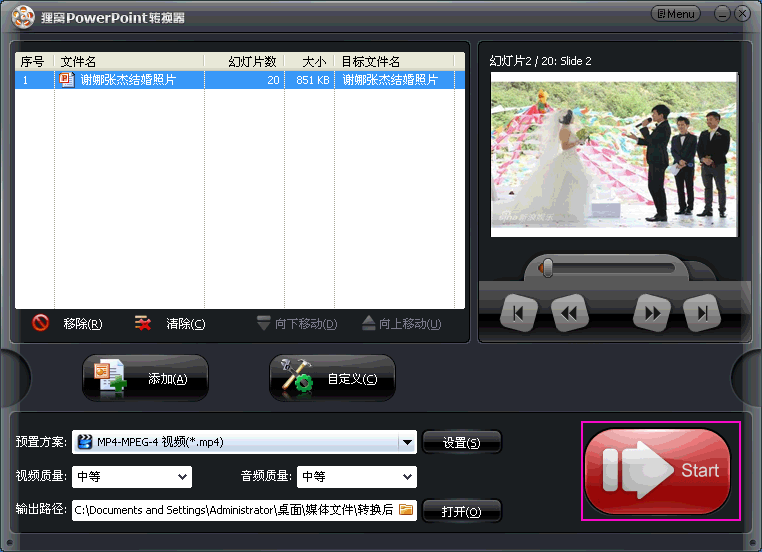
Task: Click the 添加(A) add file button
Action: coord(145,378)
